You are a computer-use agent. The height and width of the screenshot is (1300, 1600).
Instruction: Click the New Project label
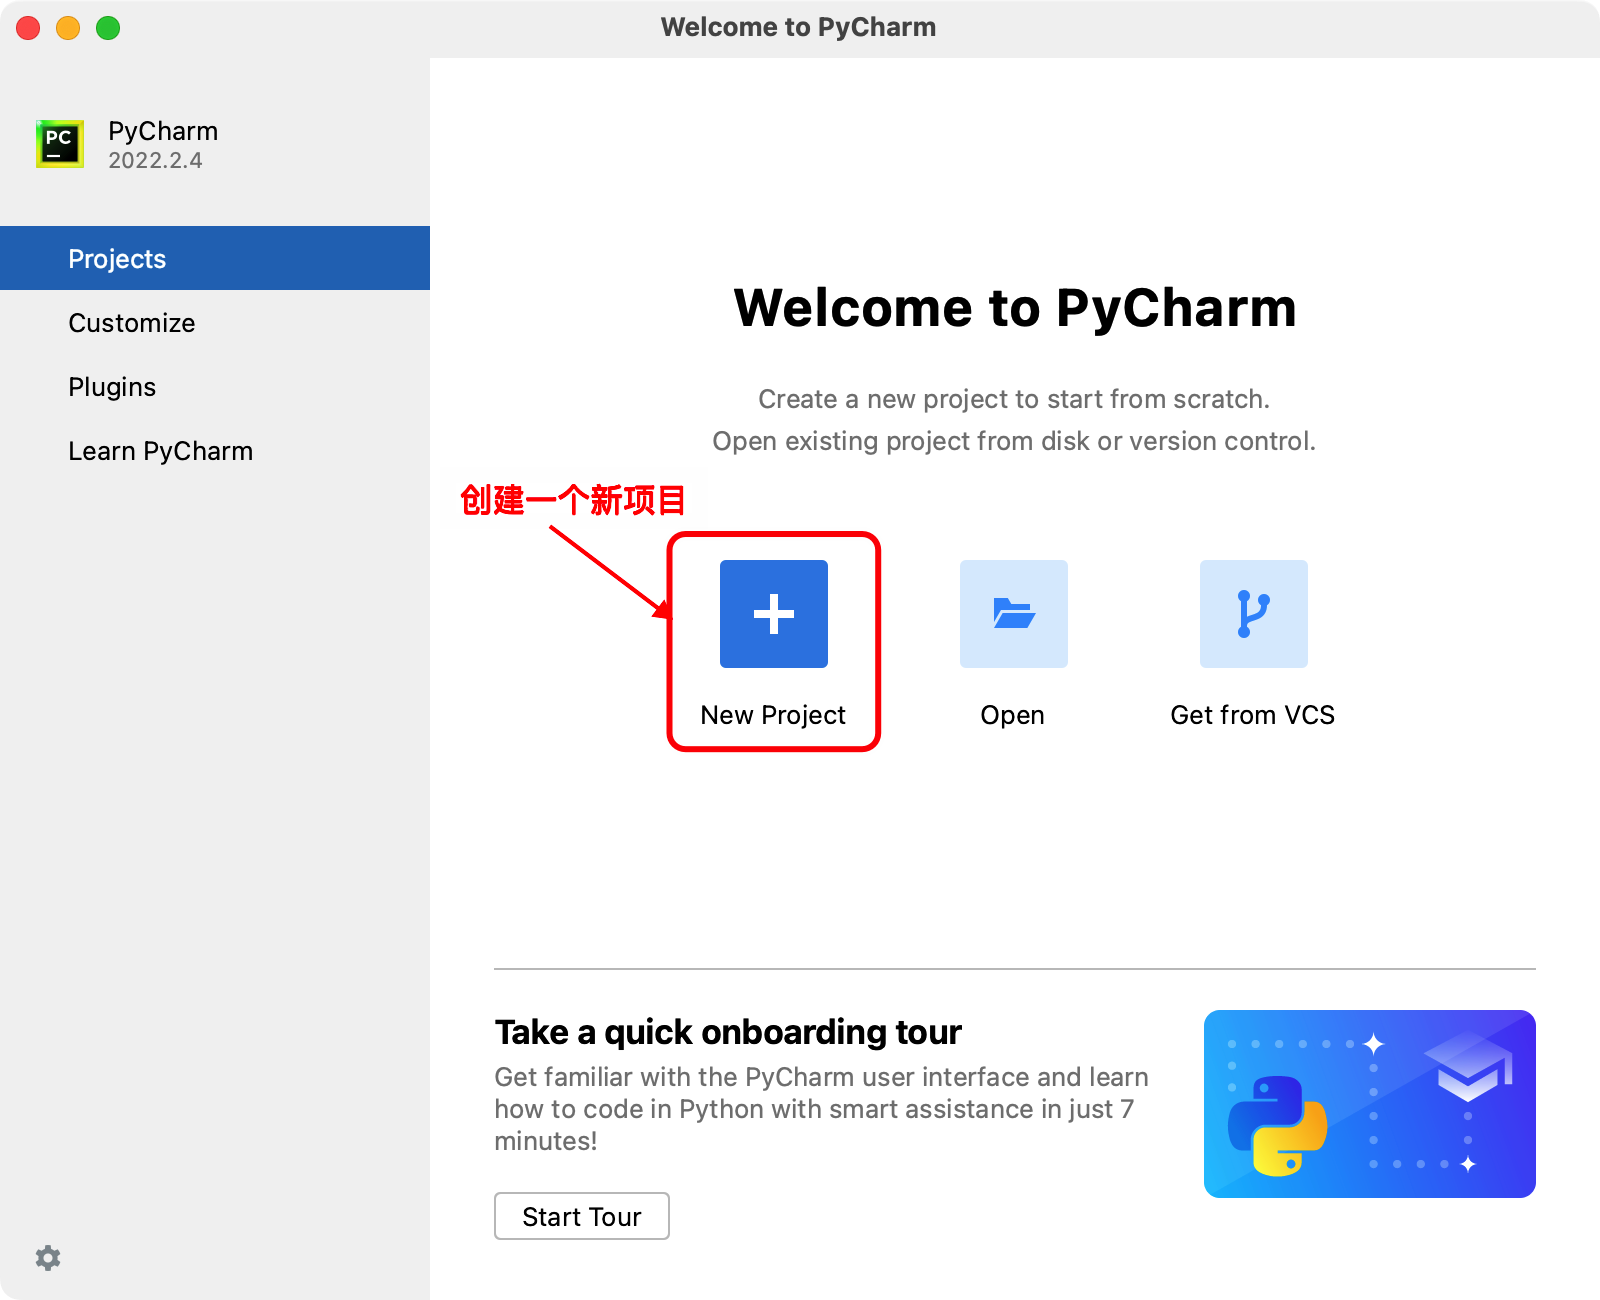click(773, 715)
